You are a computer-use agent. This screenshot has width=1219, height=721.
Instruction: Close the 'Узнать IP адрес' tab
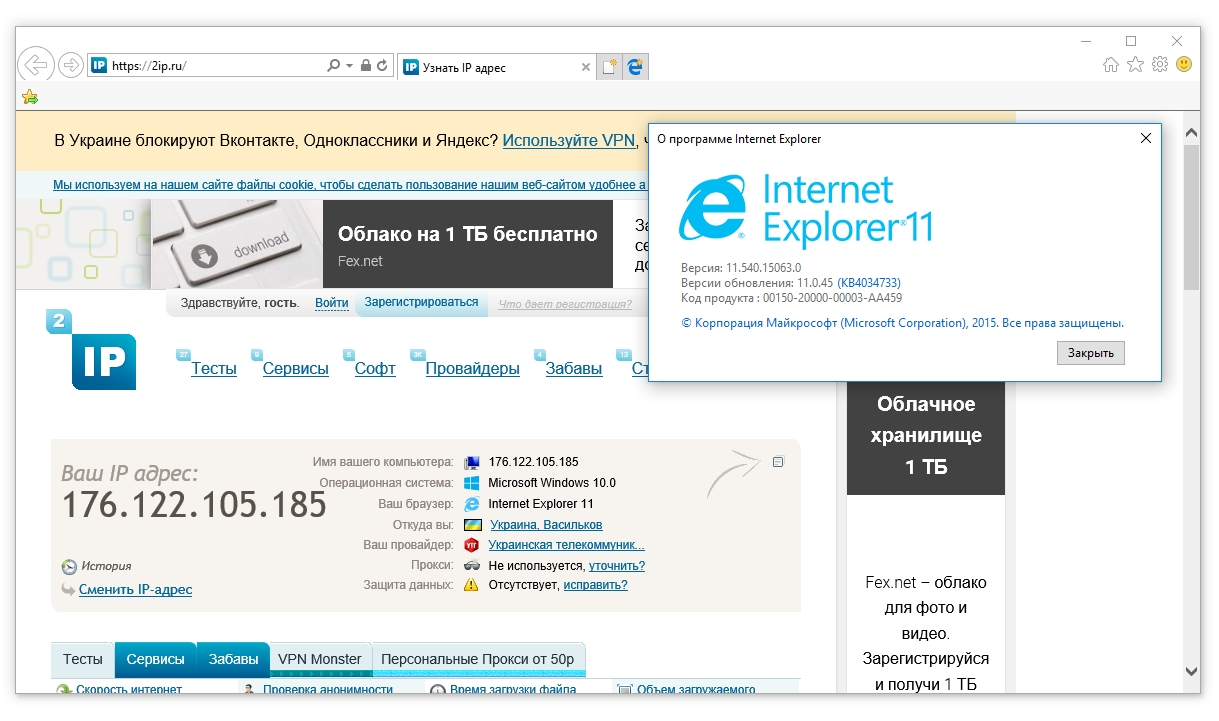click(x=586, y=67)
